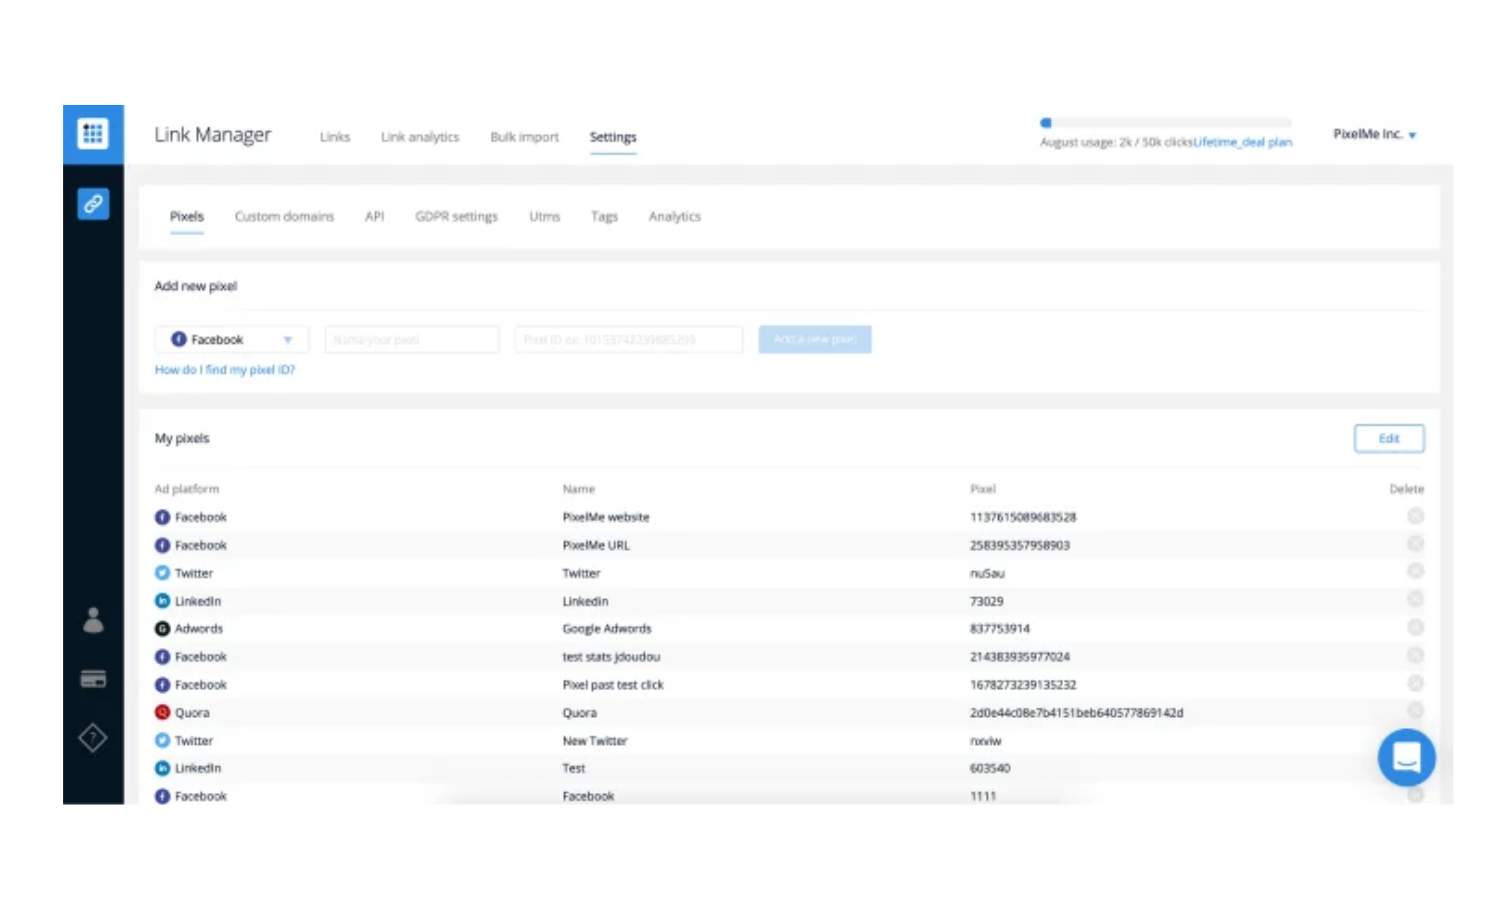The width and height of the screenshot is (1500, 900).
Task: Delete the nu5au Twitter pixel
Action: click(1415, 571)
